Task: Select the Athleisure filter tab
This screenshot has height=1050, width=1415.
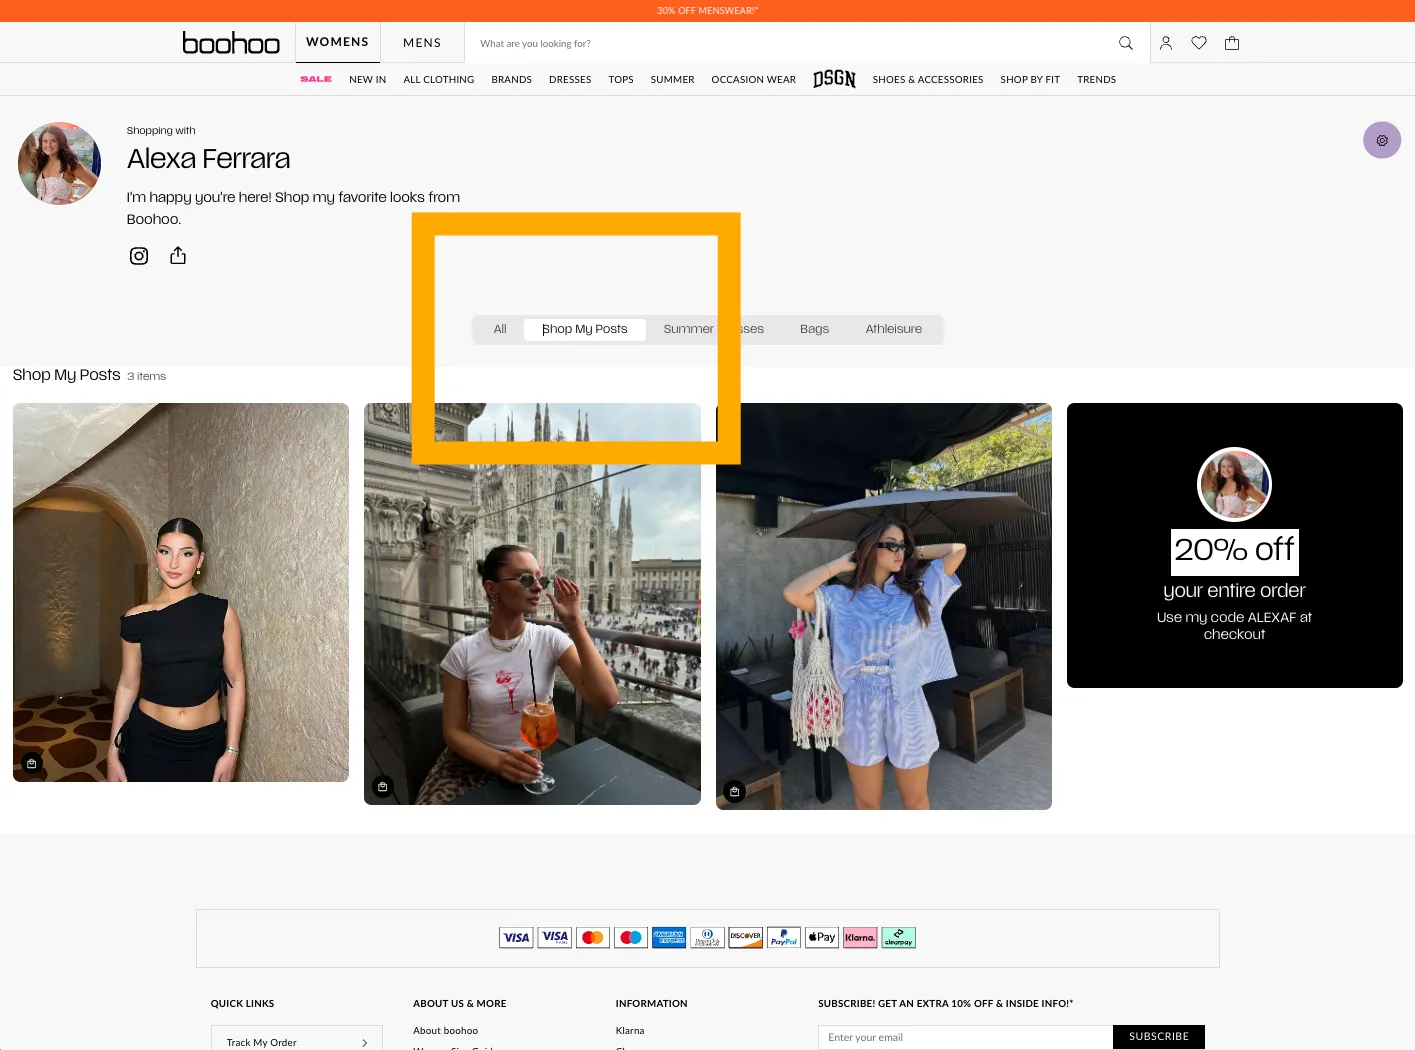Action: pyautogui.click(x=894, y=329)
